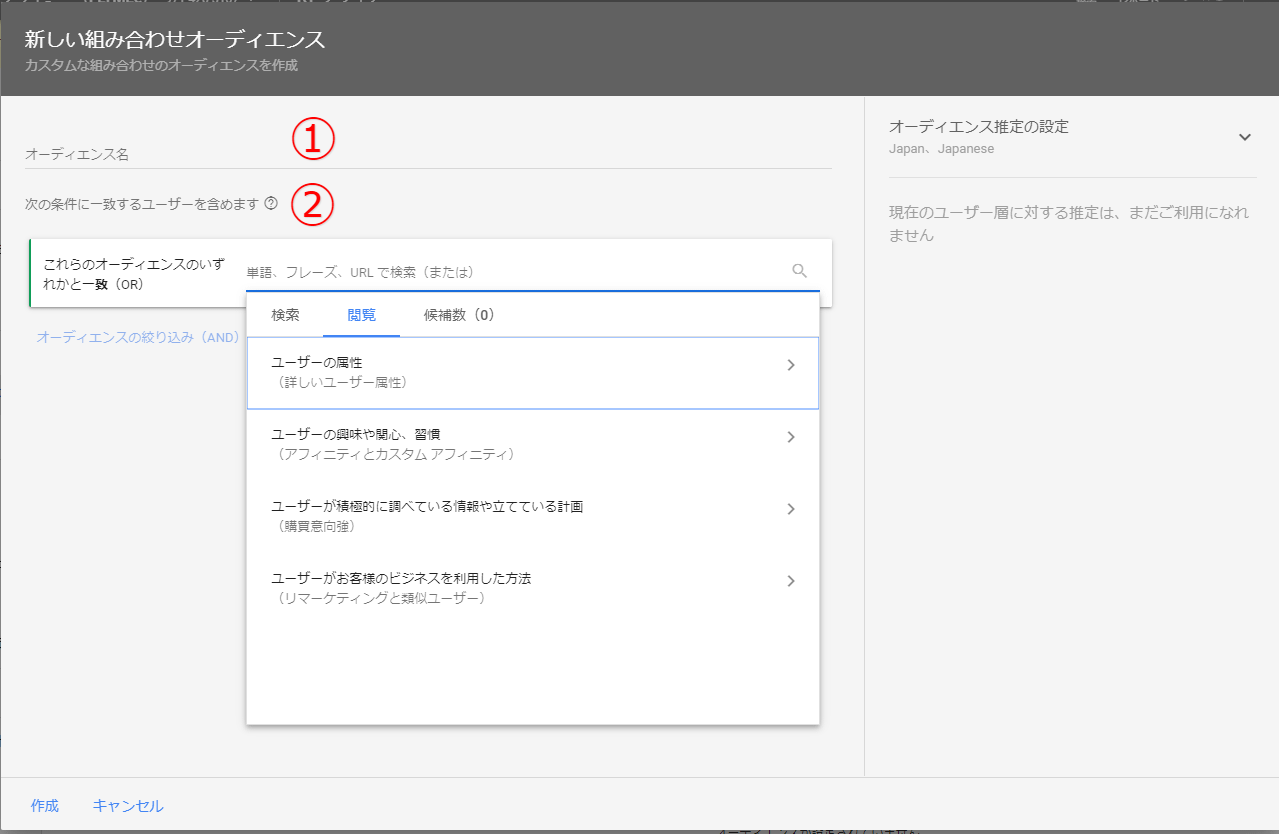This screenshot has width=1279, height=834.
Task: Expand the オーディエンス推定の設定 dropdown arrow
Action: pyautogui.click(x=1244, y=137)
